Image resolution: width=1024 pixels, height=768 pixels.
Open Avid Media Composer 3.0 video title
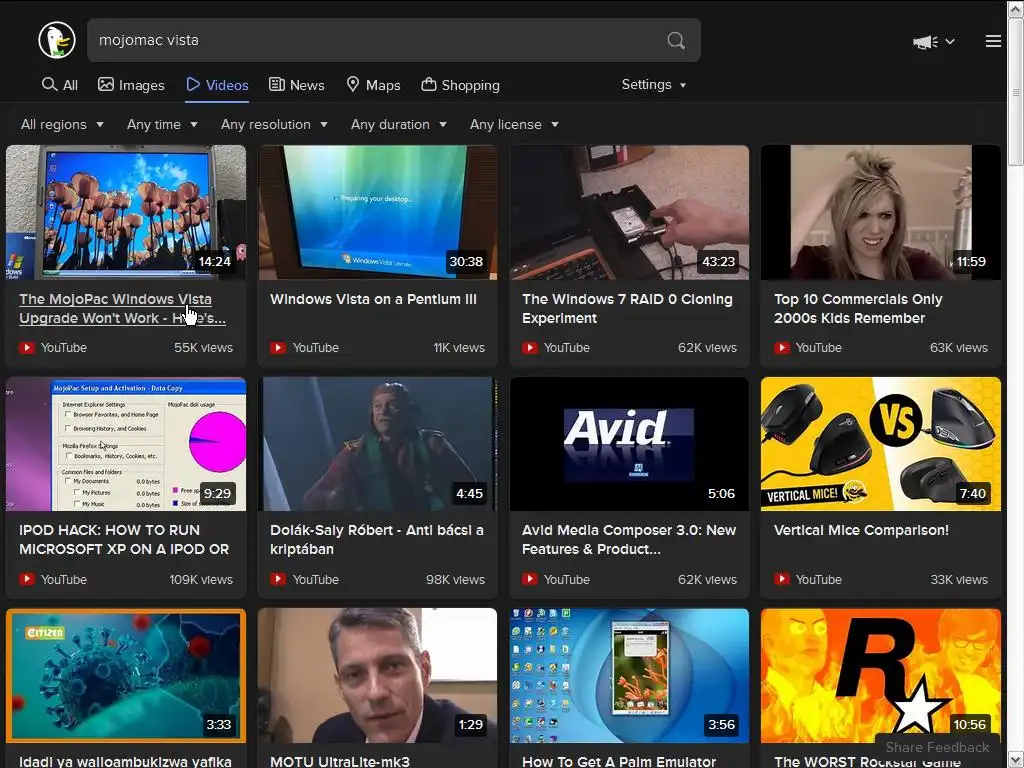pos(629,539)
